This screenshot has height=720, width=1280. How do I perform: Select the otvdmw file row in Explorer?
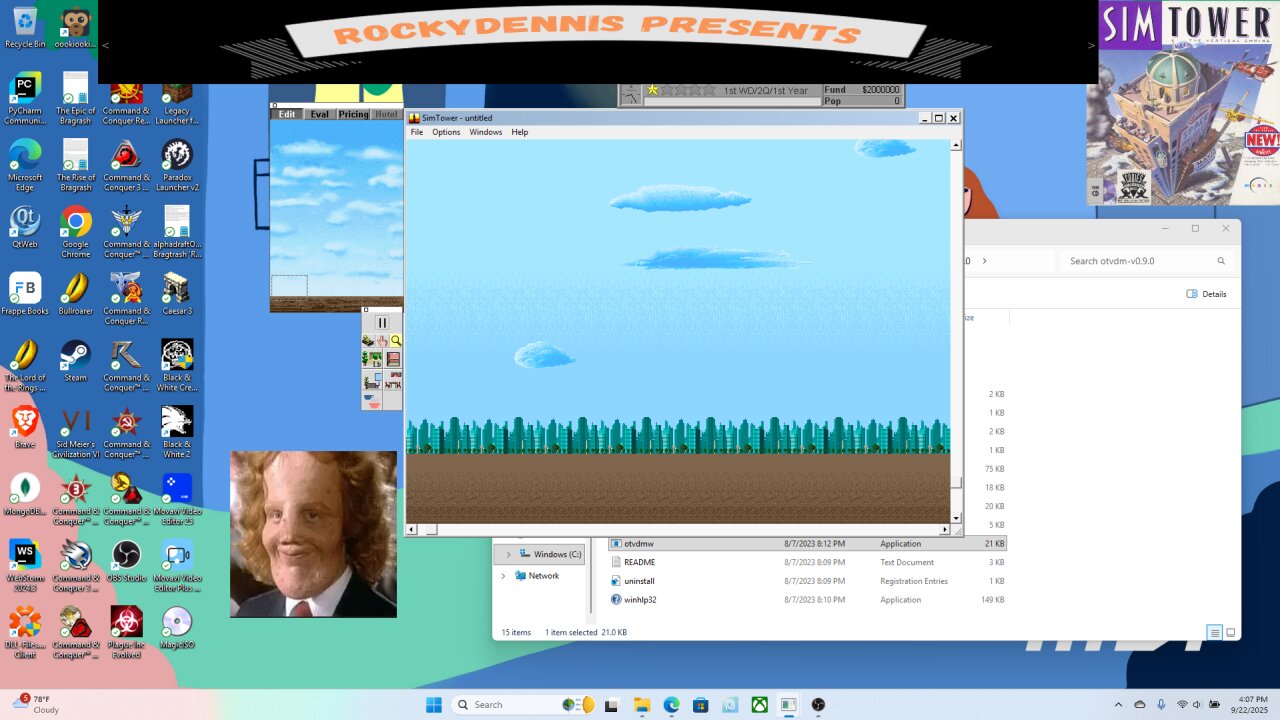(807, 544)
